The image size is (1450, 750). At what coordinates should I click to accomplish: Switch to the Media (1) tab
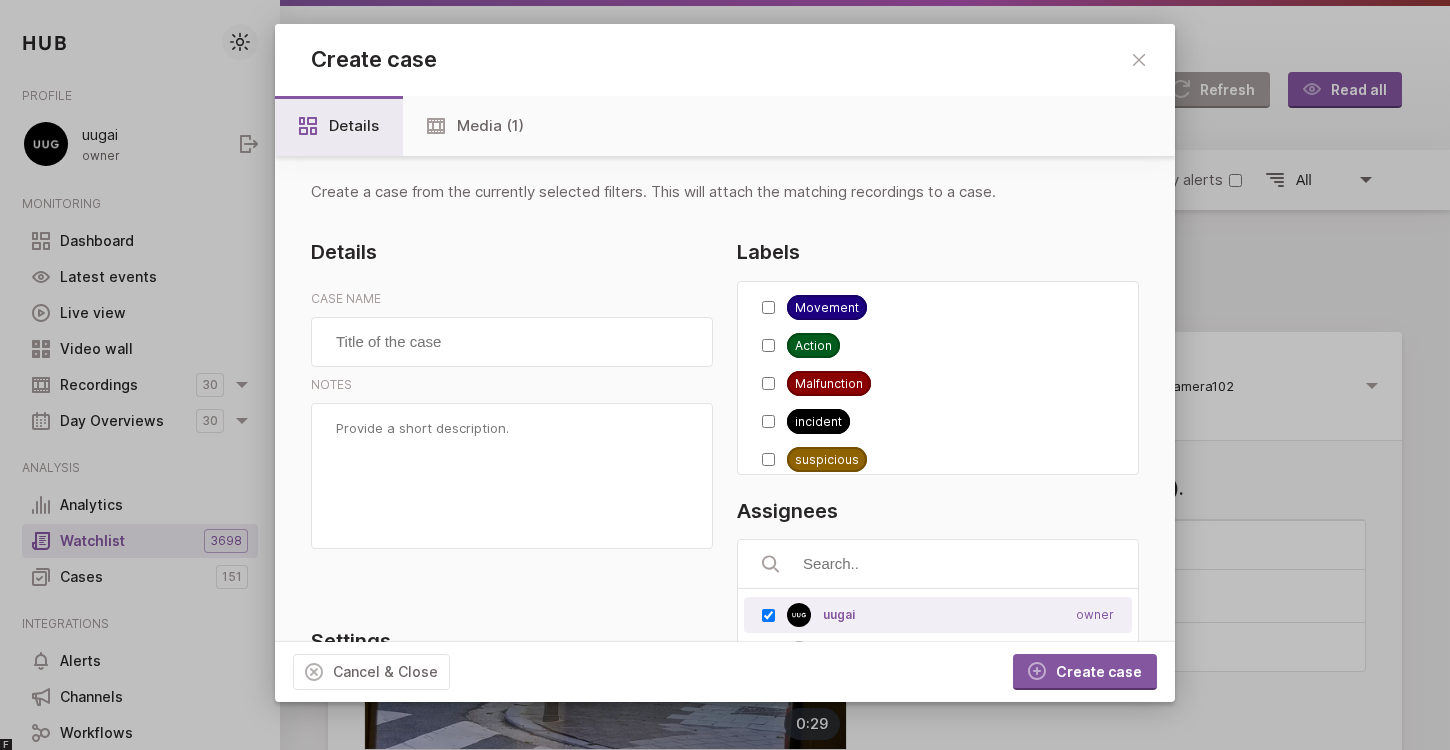pos(475,126)
